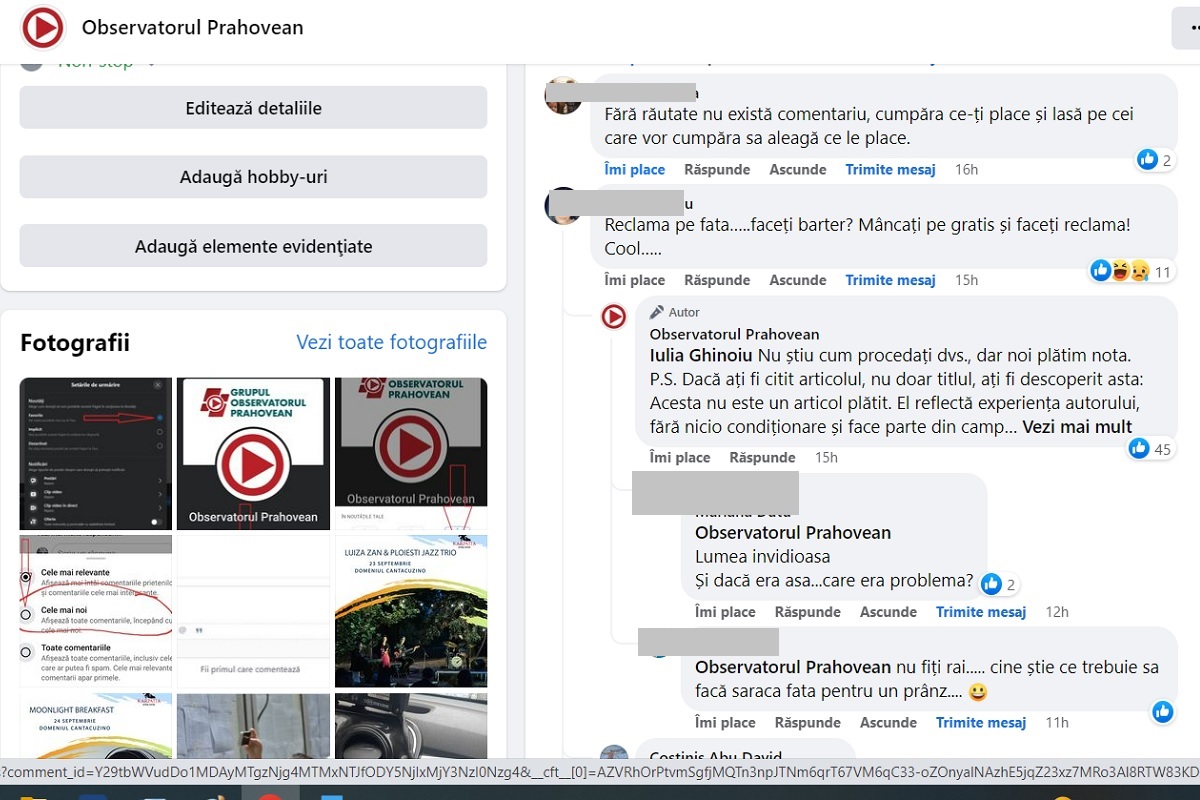Click Ascunde under the barter comment
Image resolution: width=1200 pixels, height=800 pixels.
797,280
